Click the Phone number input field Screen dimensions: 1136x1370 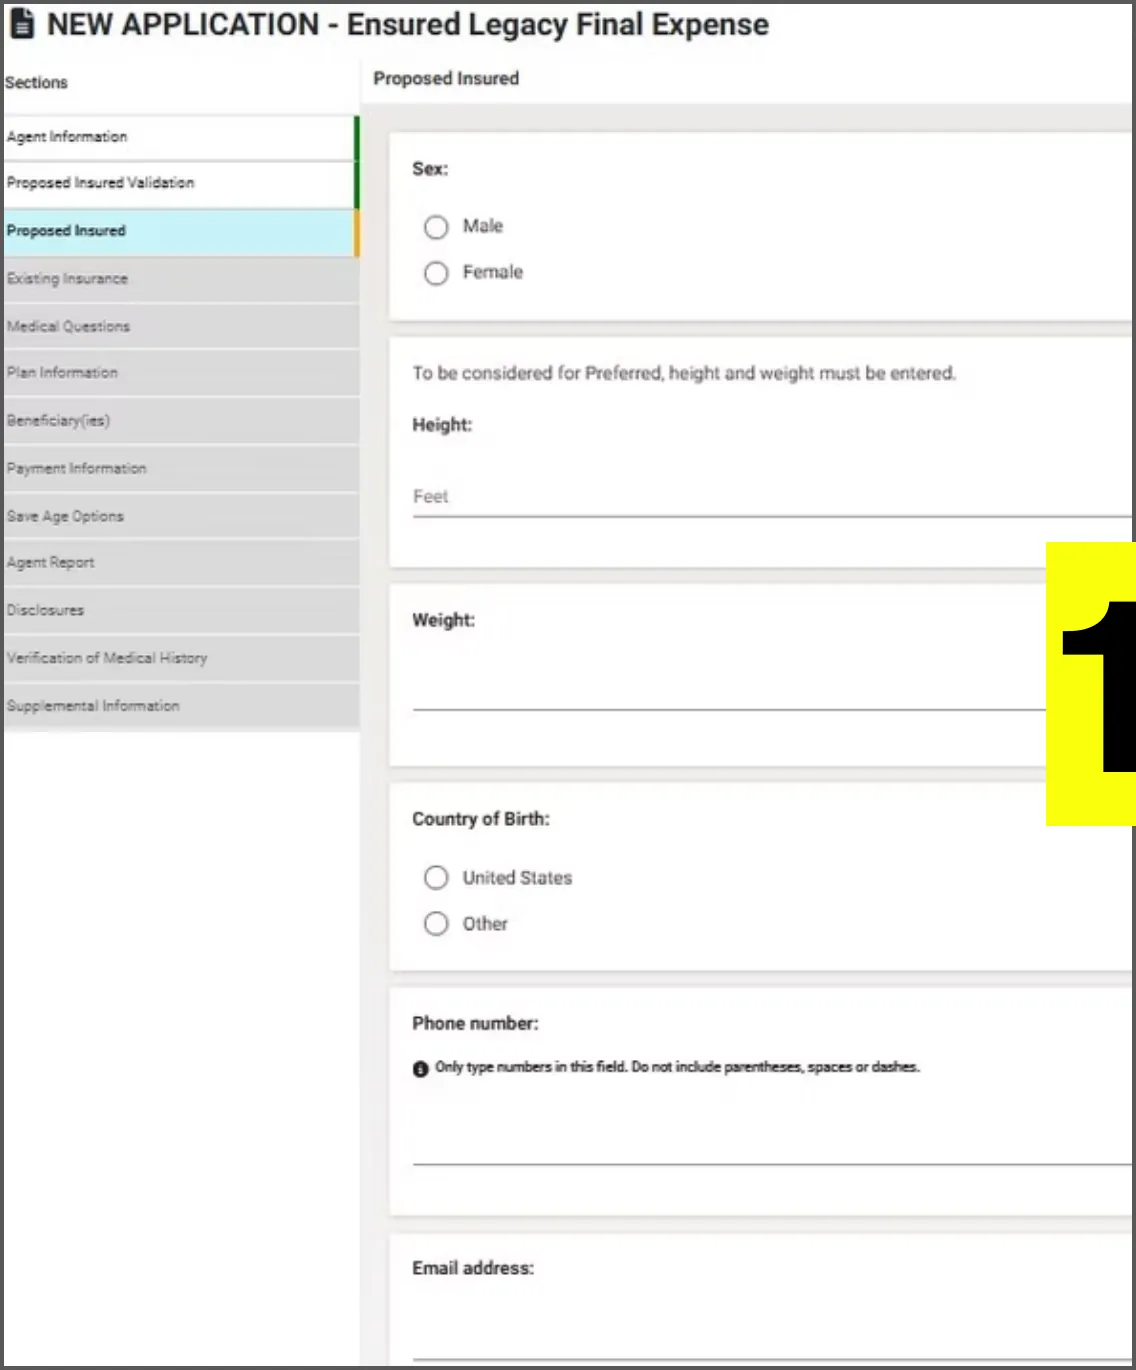772,1141
